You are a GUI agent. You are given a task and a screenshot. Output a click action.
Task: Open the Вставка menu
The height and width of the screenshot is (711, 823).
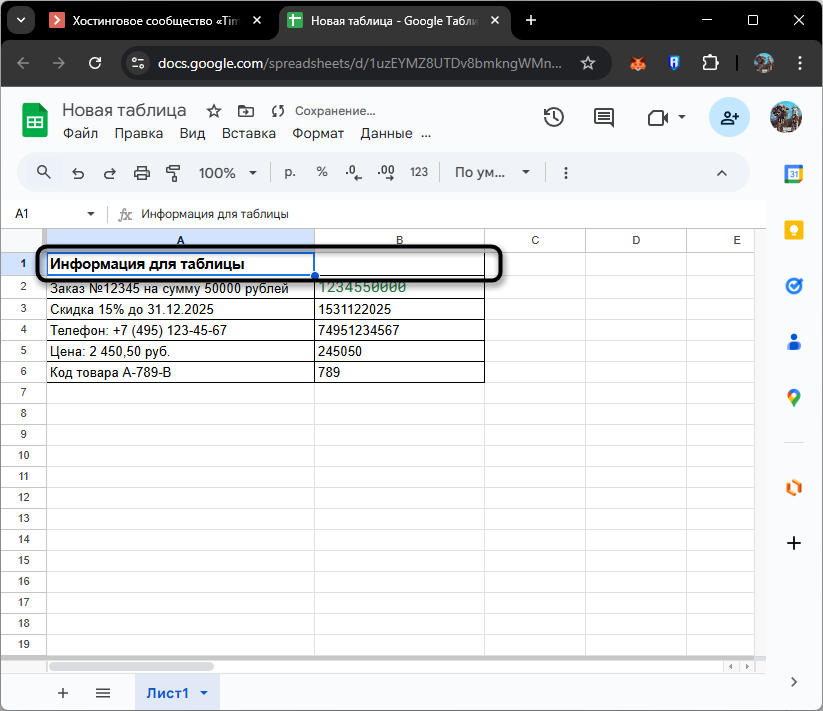click(248, 133)
